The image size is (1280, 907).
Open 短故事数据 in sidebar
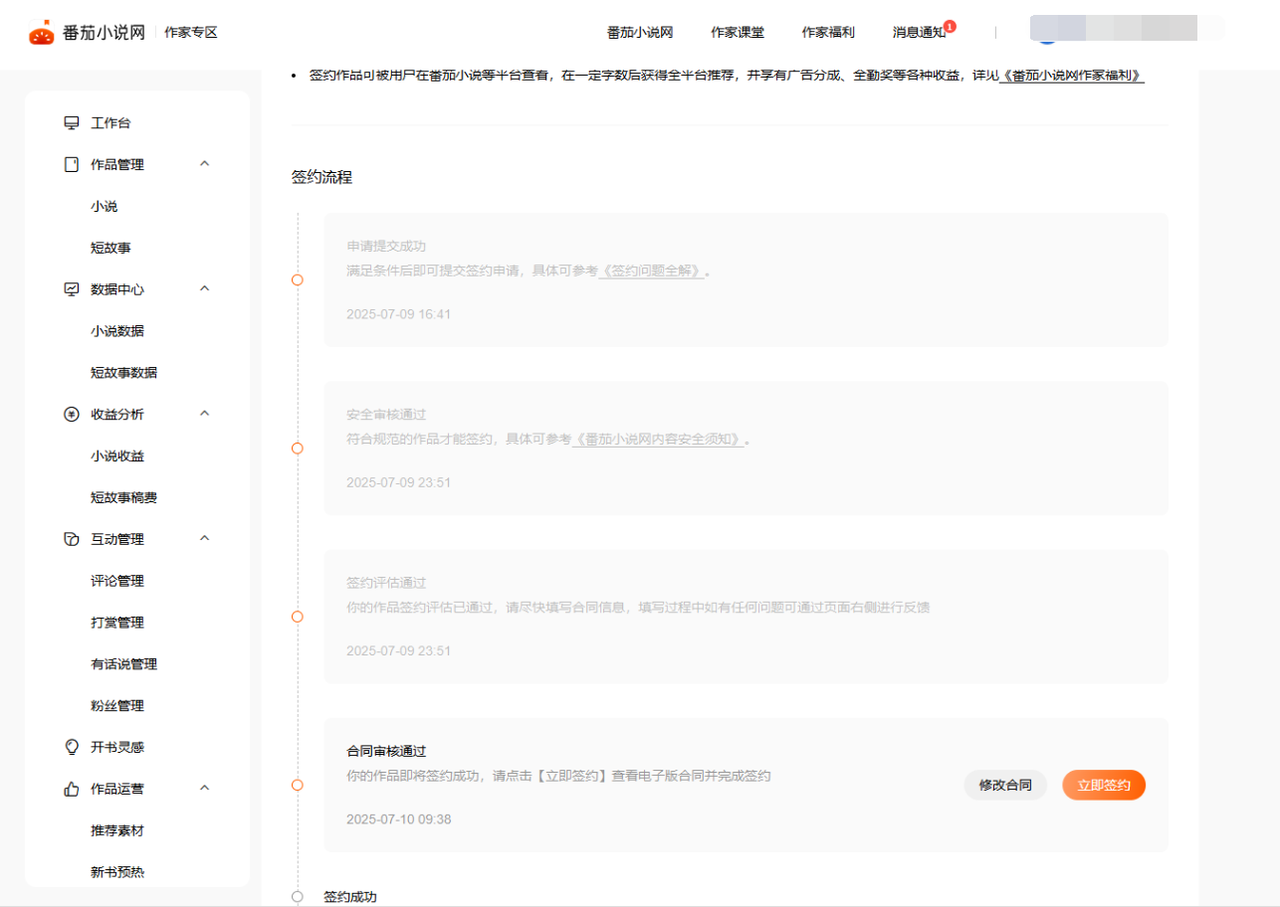pos(124,373)
